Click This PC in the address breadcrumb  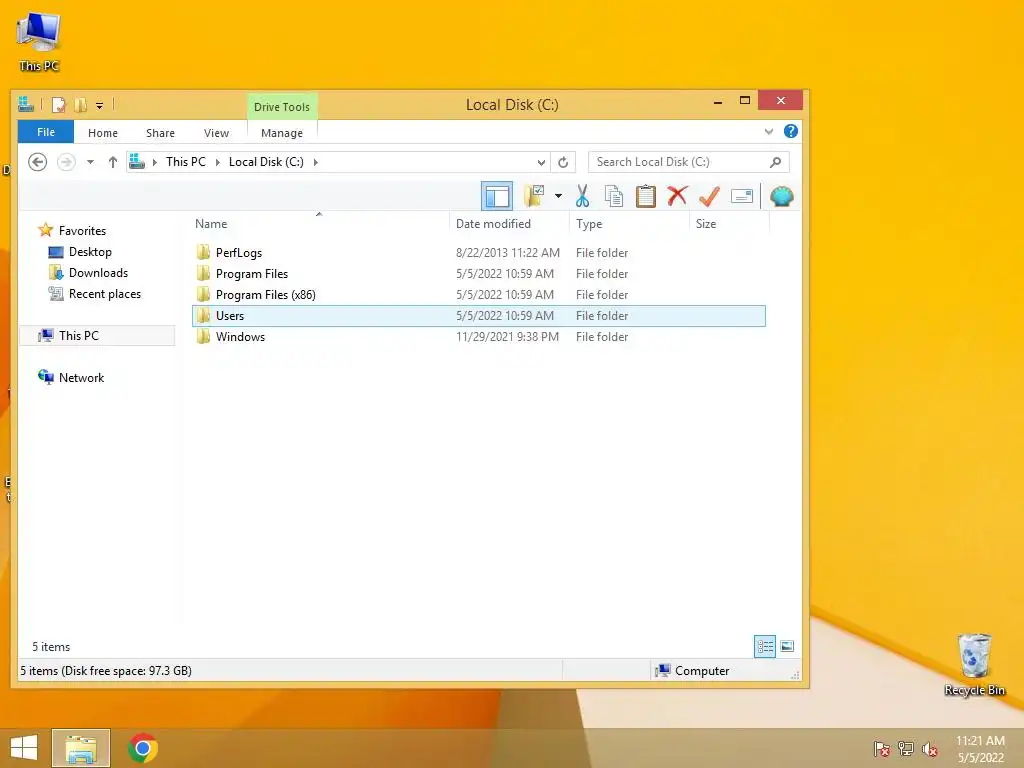coord(185,162)
